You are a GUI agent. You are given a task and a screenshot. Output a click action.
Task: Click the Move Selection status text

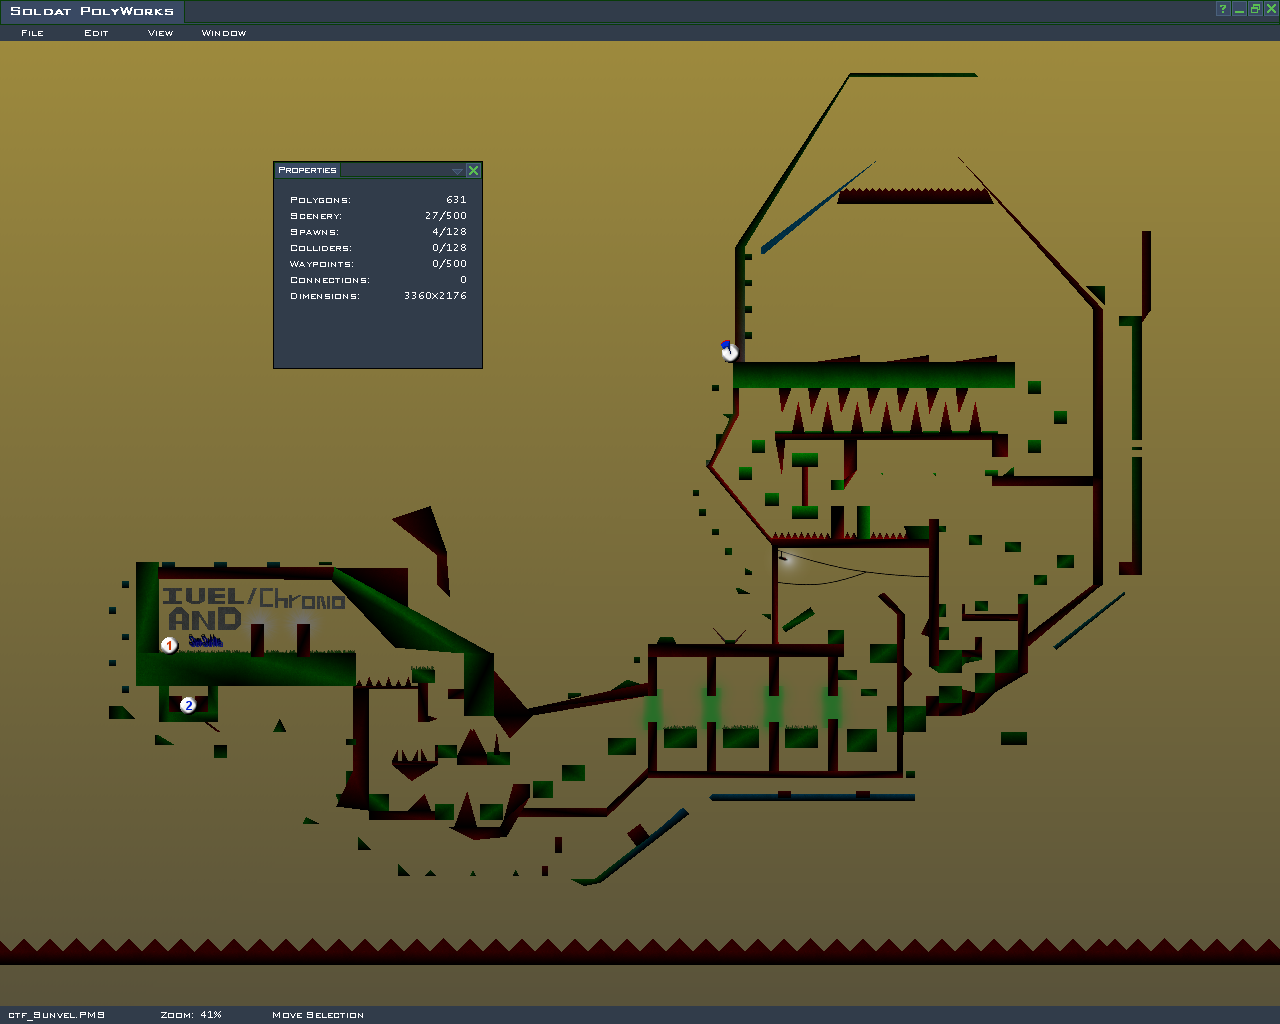pyautogui.click(x=317, y=1014)
